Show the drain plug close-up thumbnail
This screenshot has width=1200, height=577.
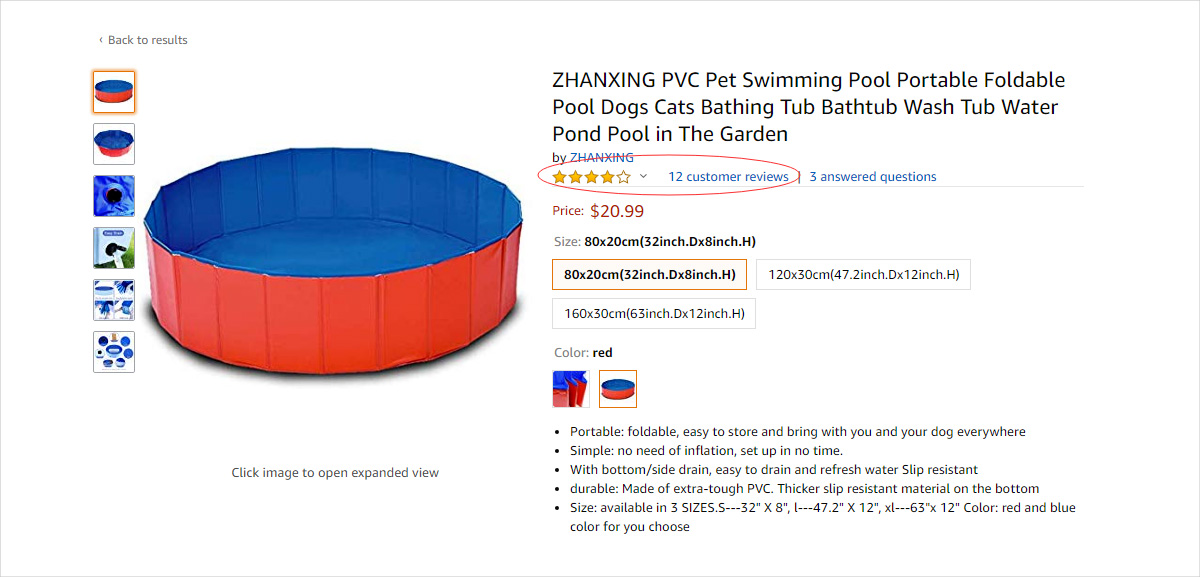point(114,196)
